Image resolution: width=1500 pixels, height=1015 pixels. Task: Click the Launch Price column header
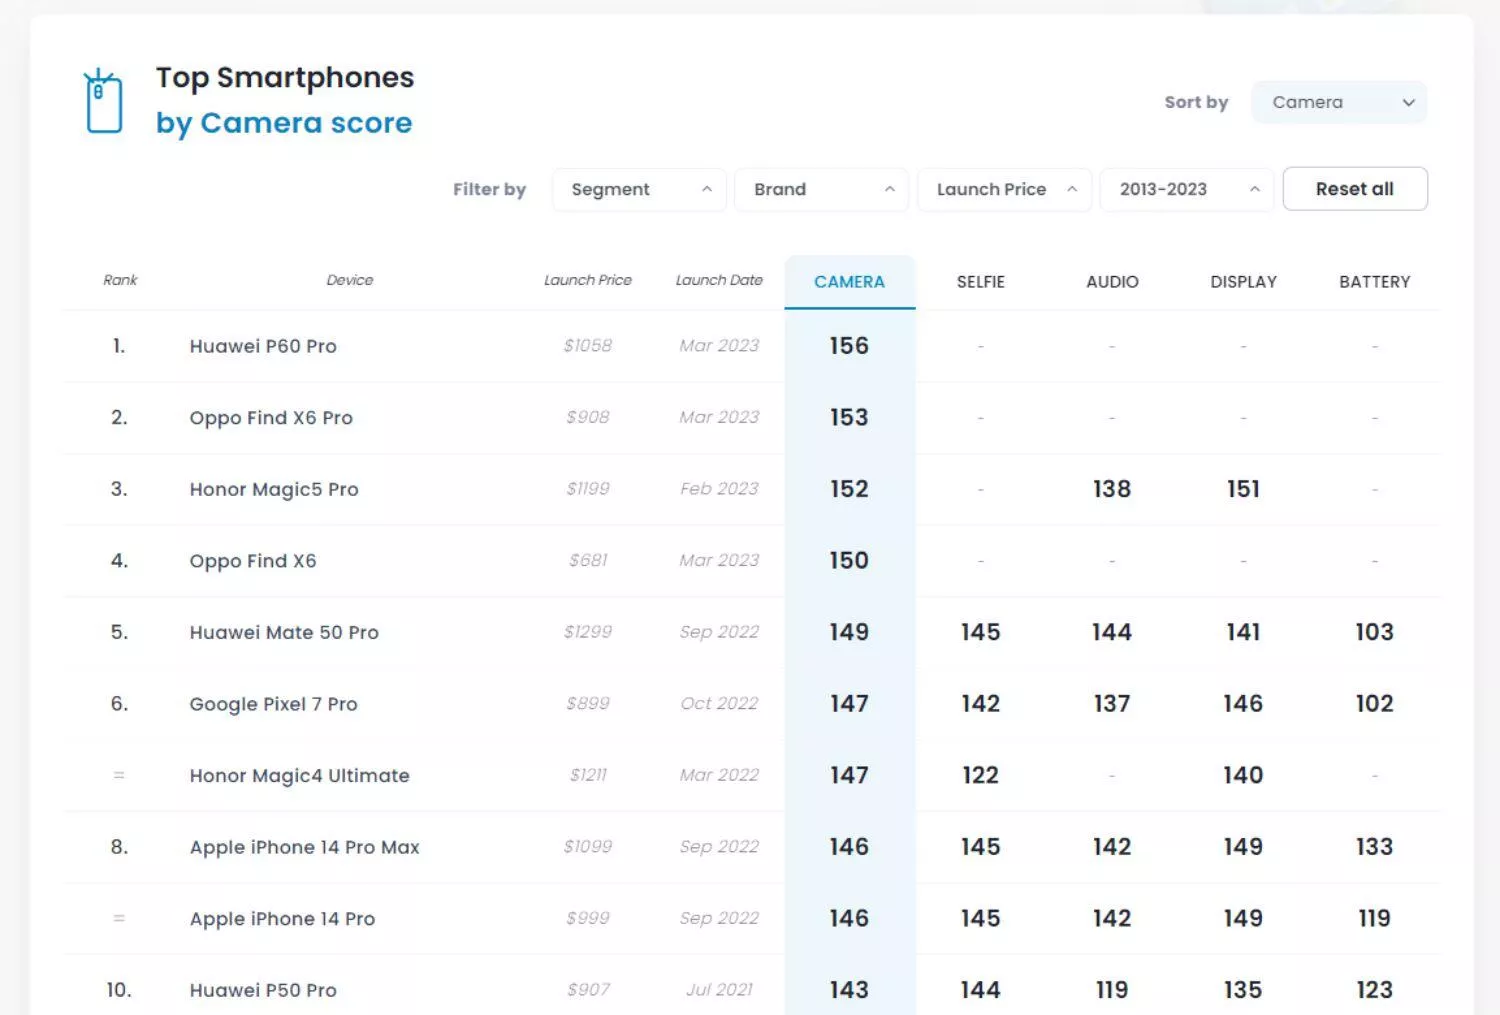click(588, 280)
